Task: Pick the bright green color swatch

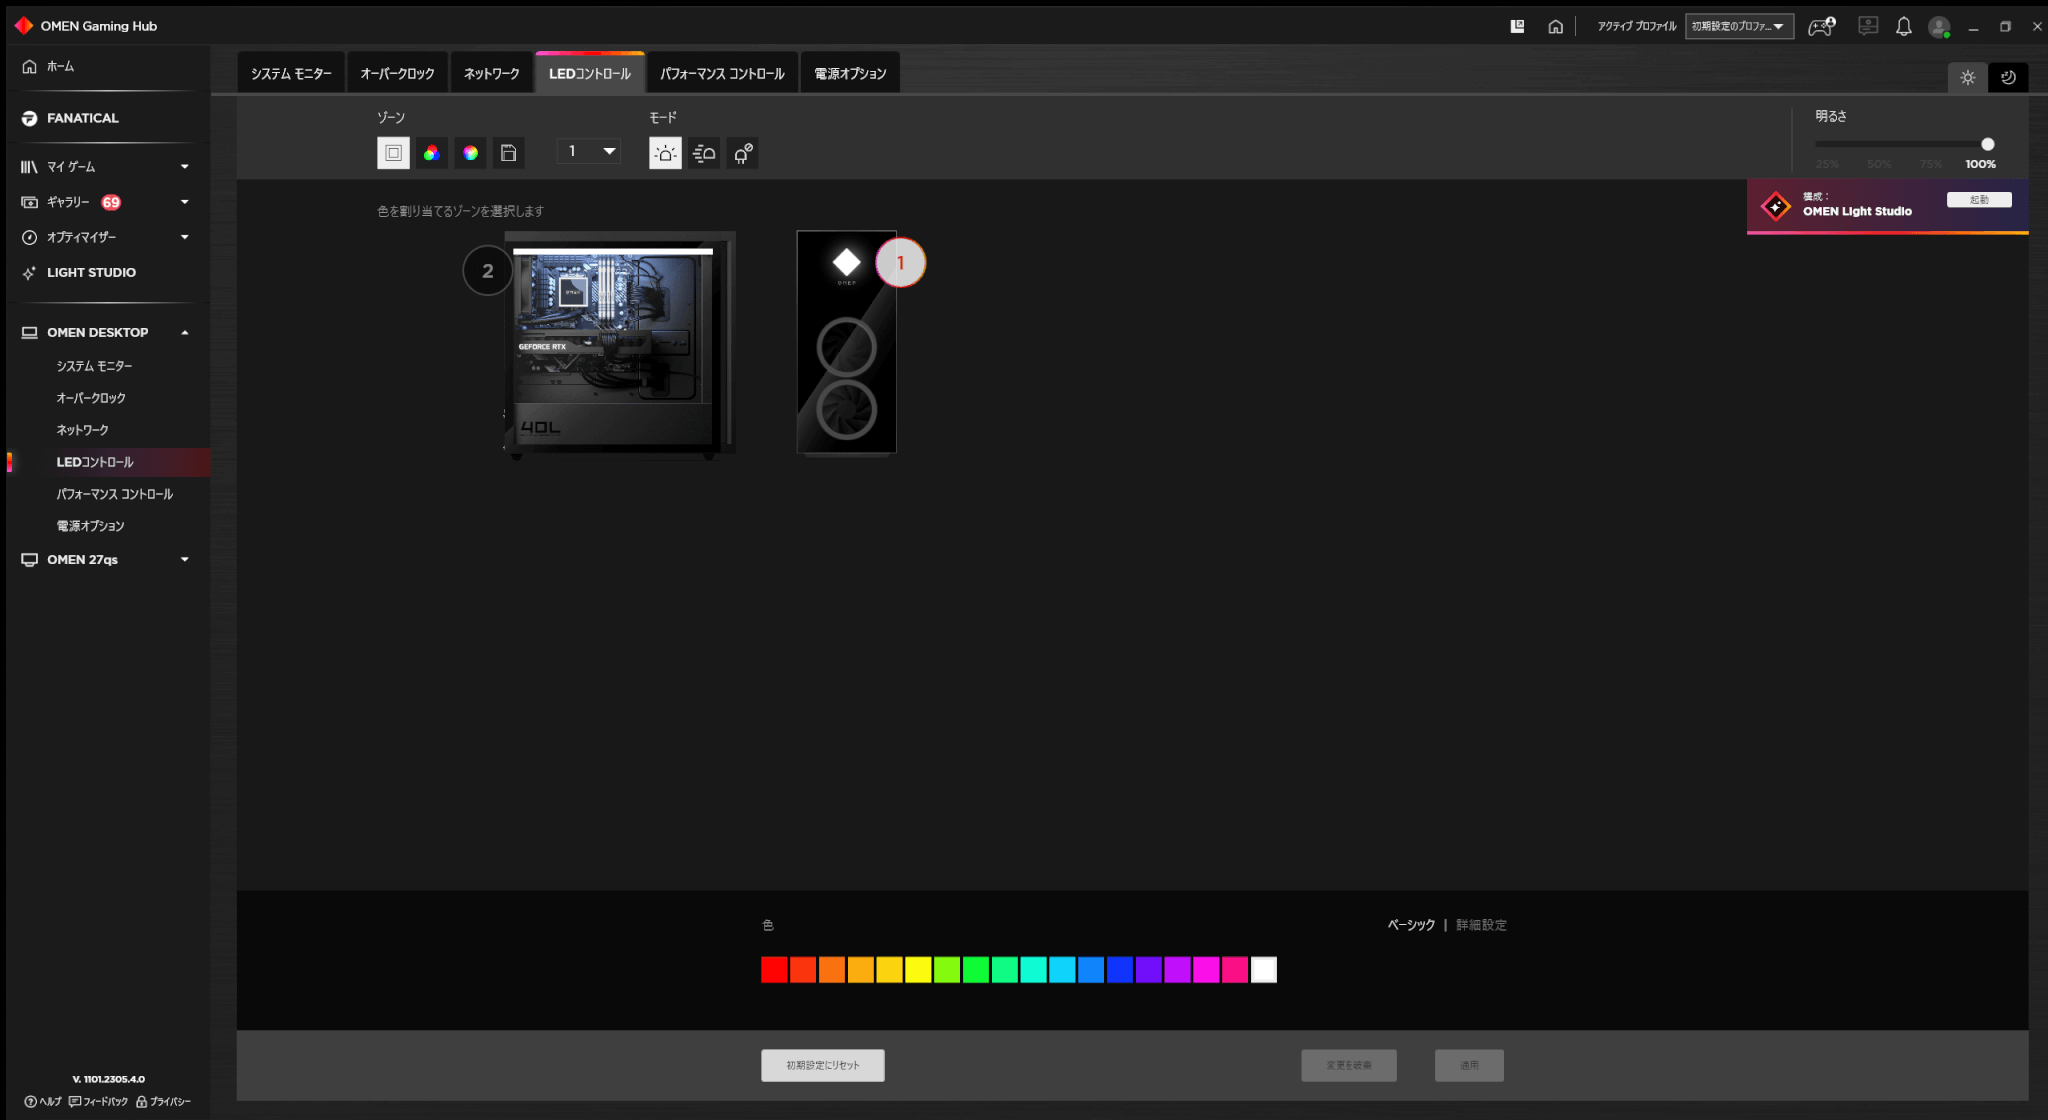Action: 976,969
